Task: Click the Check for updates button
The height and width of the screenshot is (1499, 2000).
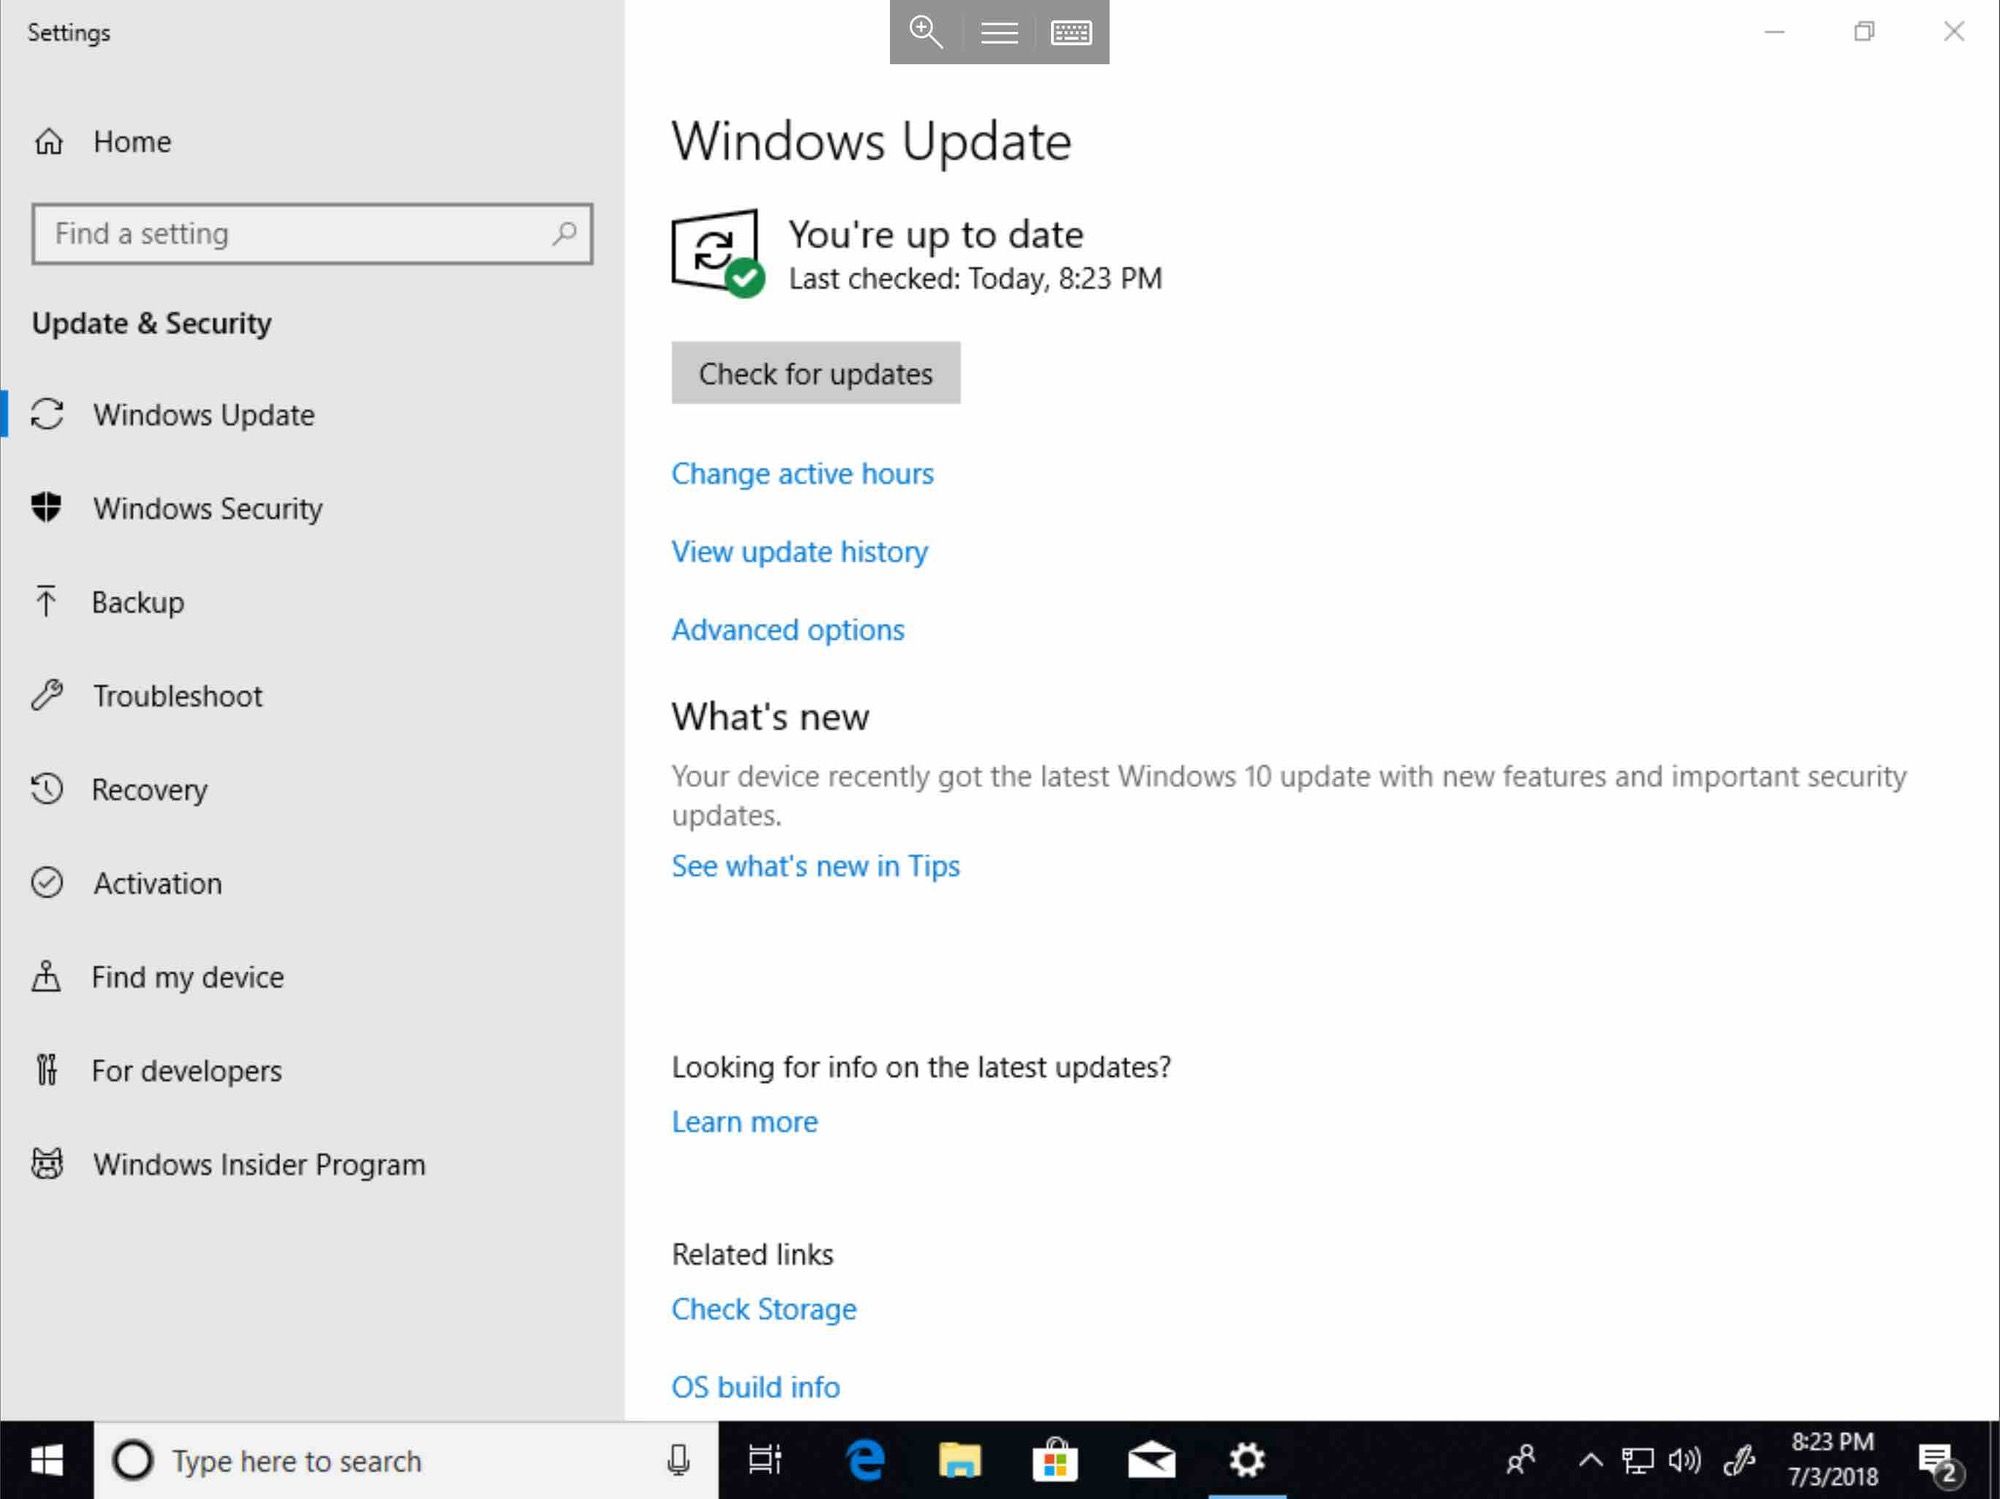Action: point(816,373)
